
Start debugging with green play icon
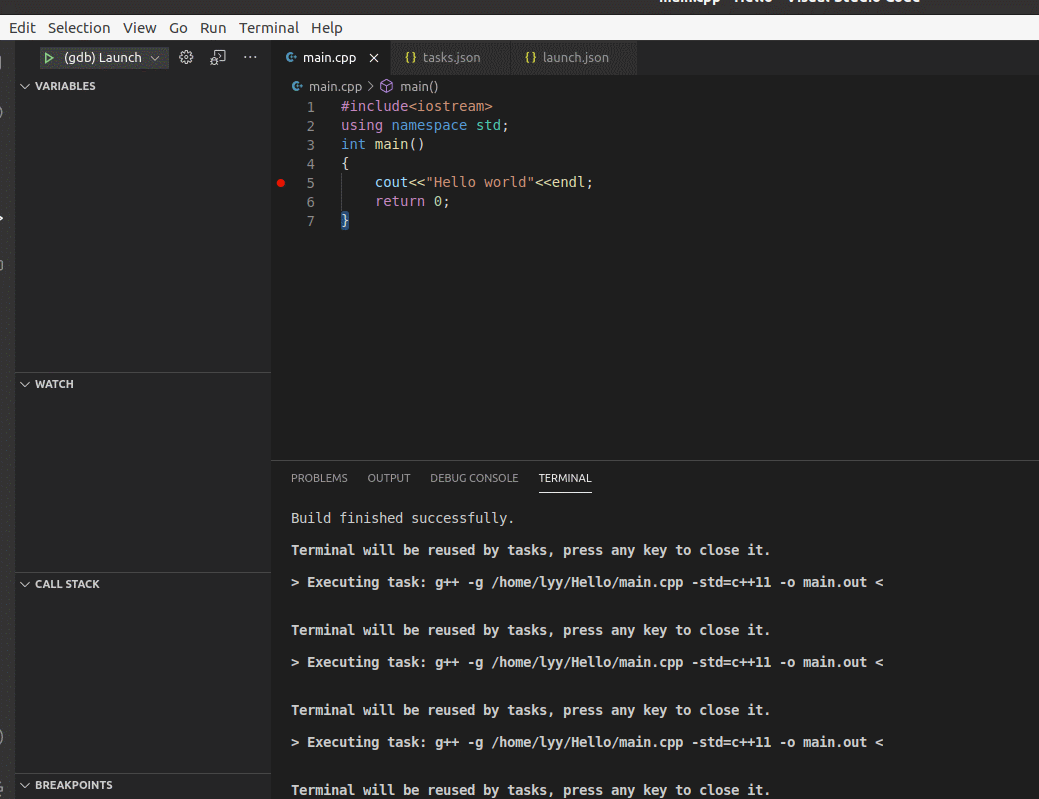(48, 58)
